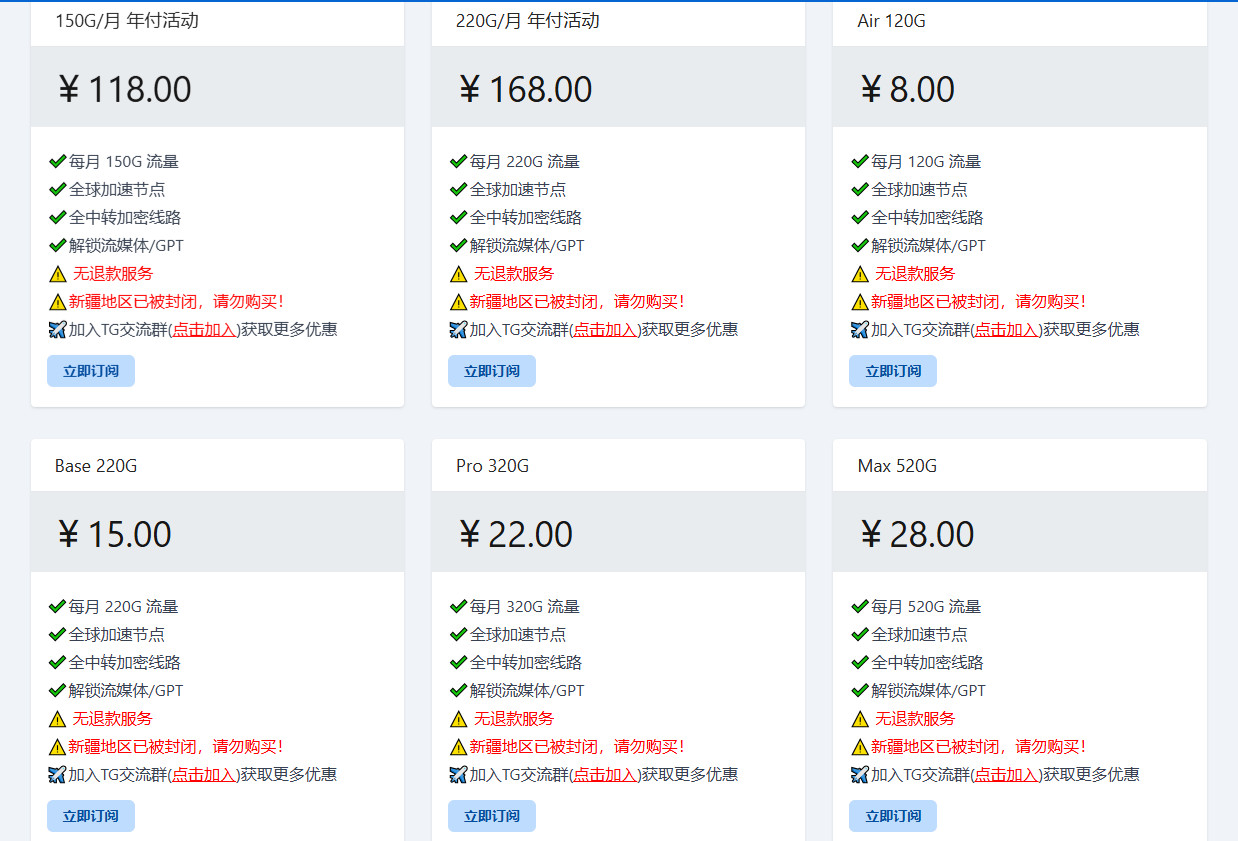Click warning icon beside 新疆地区已被封闭 in Max 520G
The width and height of the screenshot is (1238, 841).
click(859, 747)
